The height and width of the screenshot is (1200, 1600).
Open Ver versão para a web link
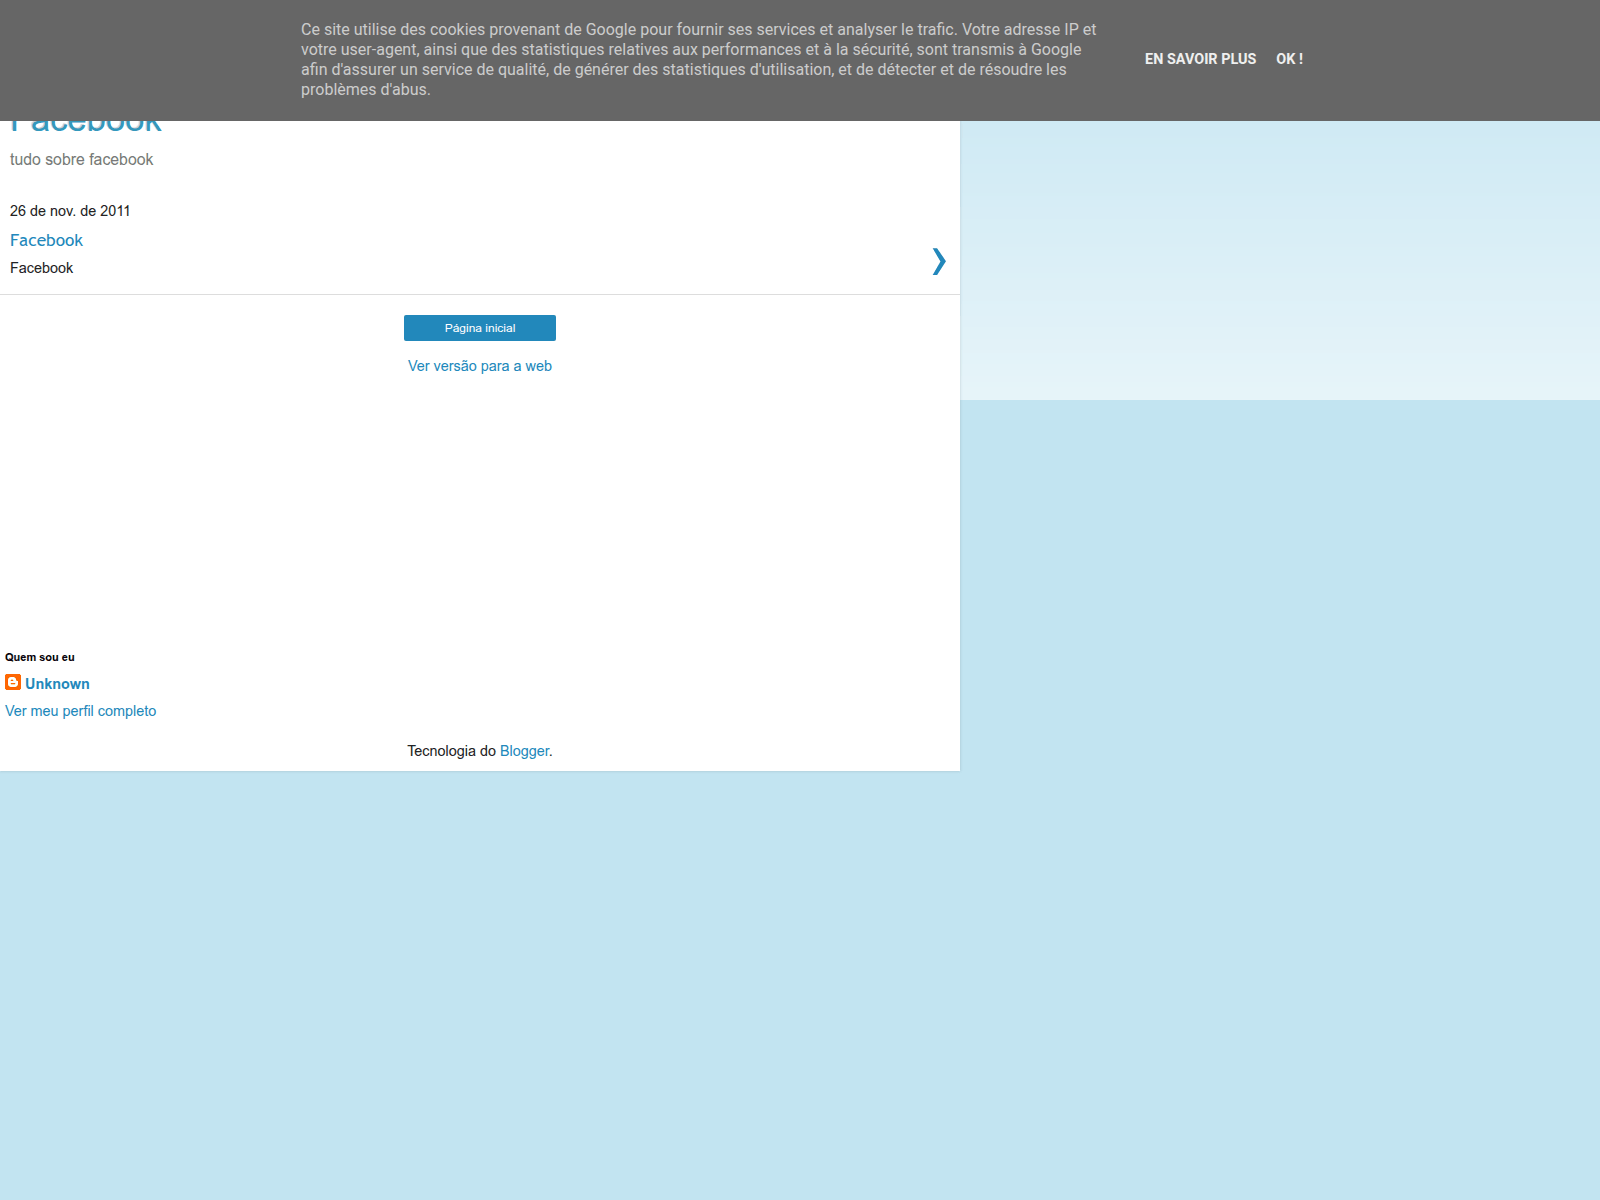point(480,366)
